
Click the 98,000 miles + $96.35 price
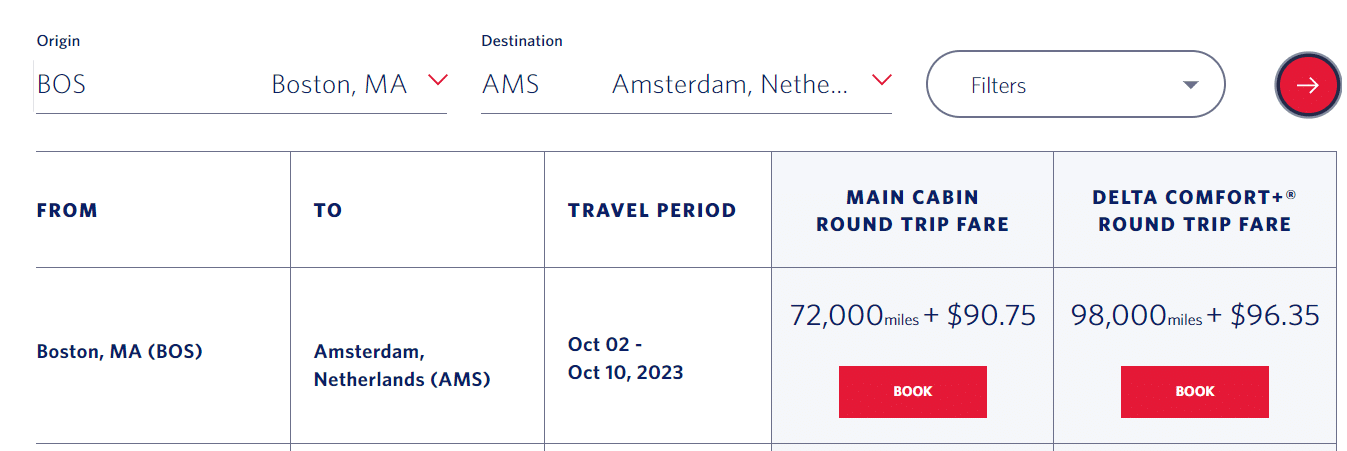(x=1194, y=316)
